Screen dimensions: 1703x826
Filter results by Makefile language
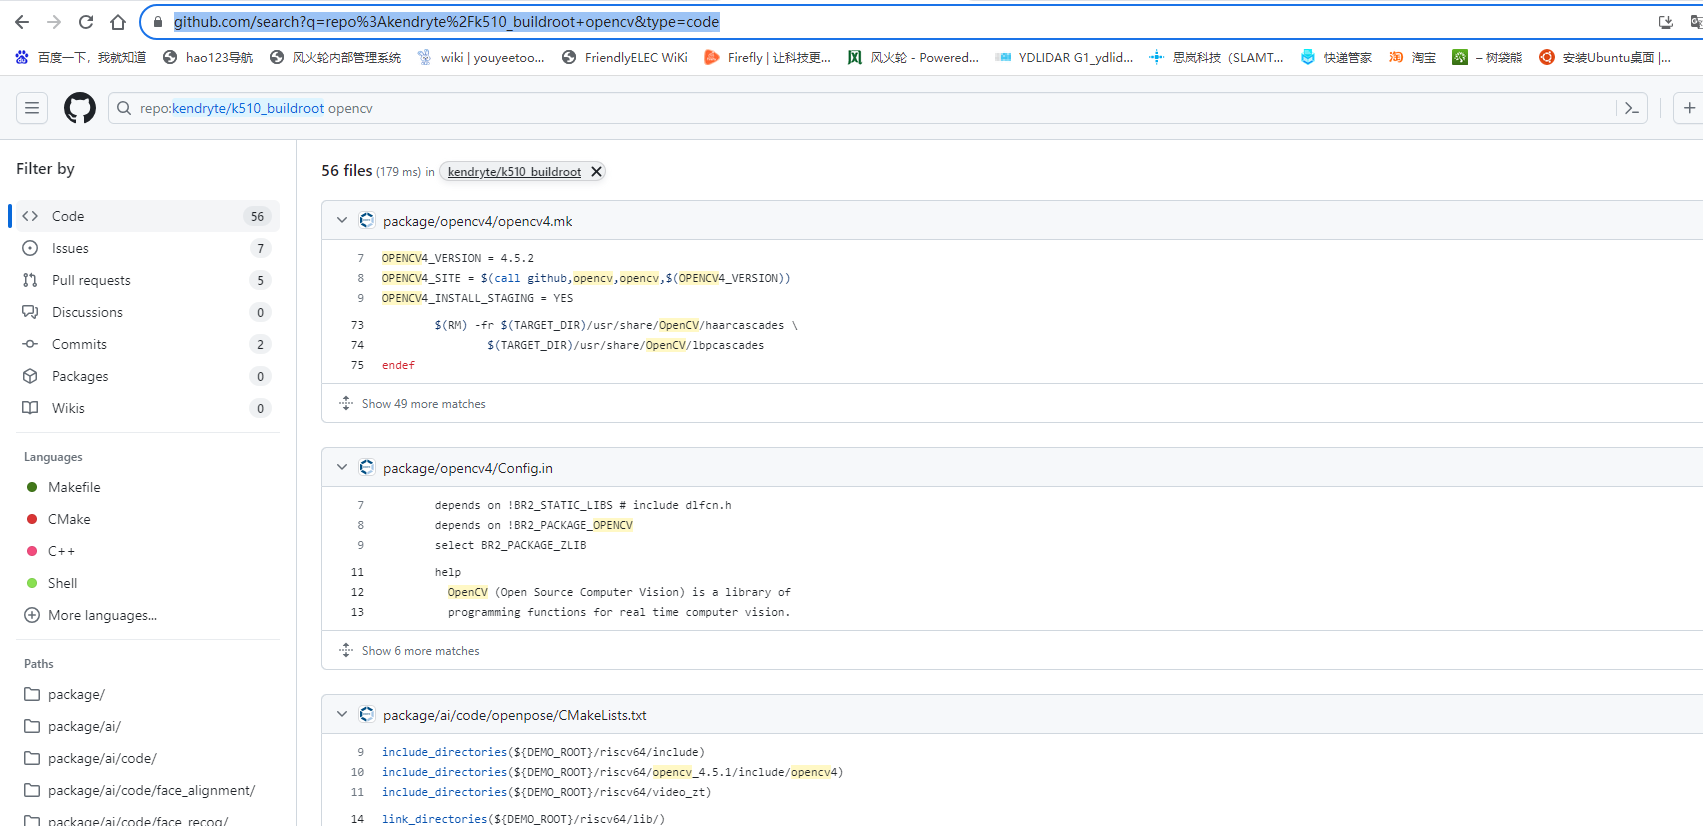coord(74,487)
